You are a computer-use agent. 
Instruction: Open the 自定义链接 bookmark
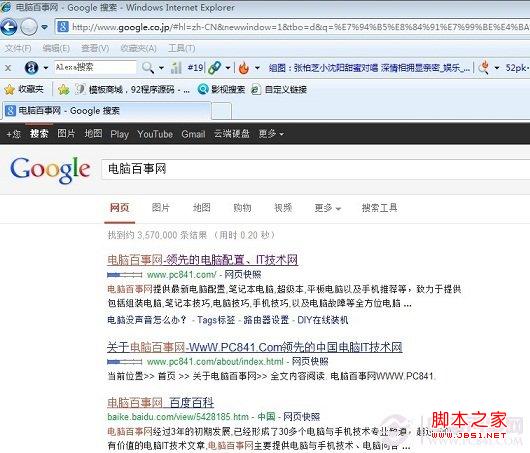point(279,90)
